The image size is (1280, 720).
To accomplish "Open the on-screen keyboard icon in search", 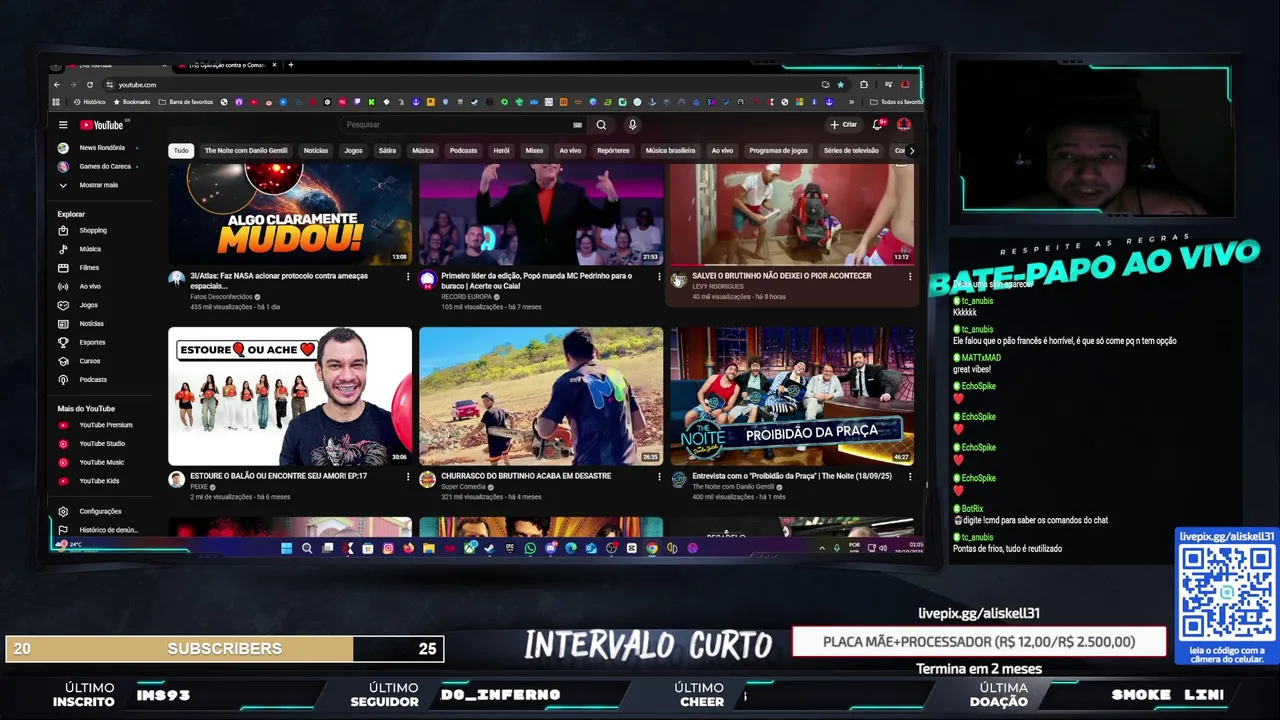I will coord(577,125).
